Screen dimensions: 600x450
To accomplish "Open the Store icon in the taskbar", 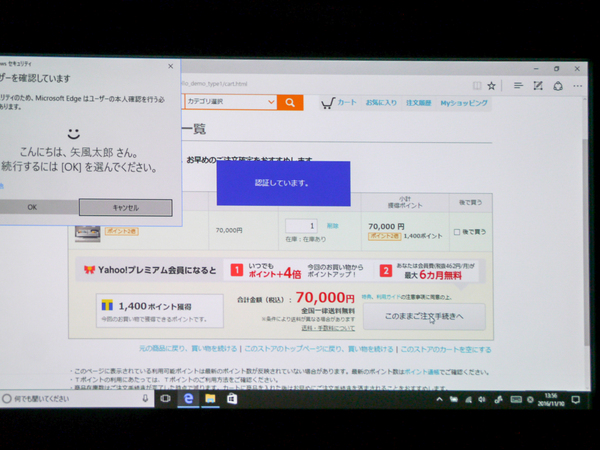I will [232, 399].
